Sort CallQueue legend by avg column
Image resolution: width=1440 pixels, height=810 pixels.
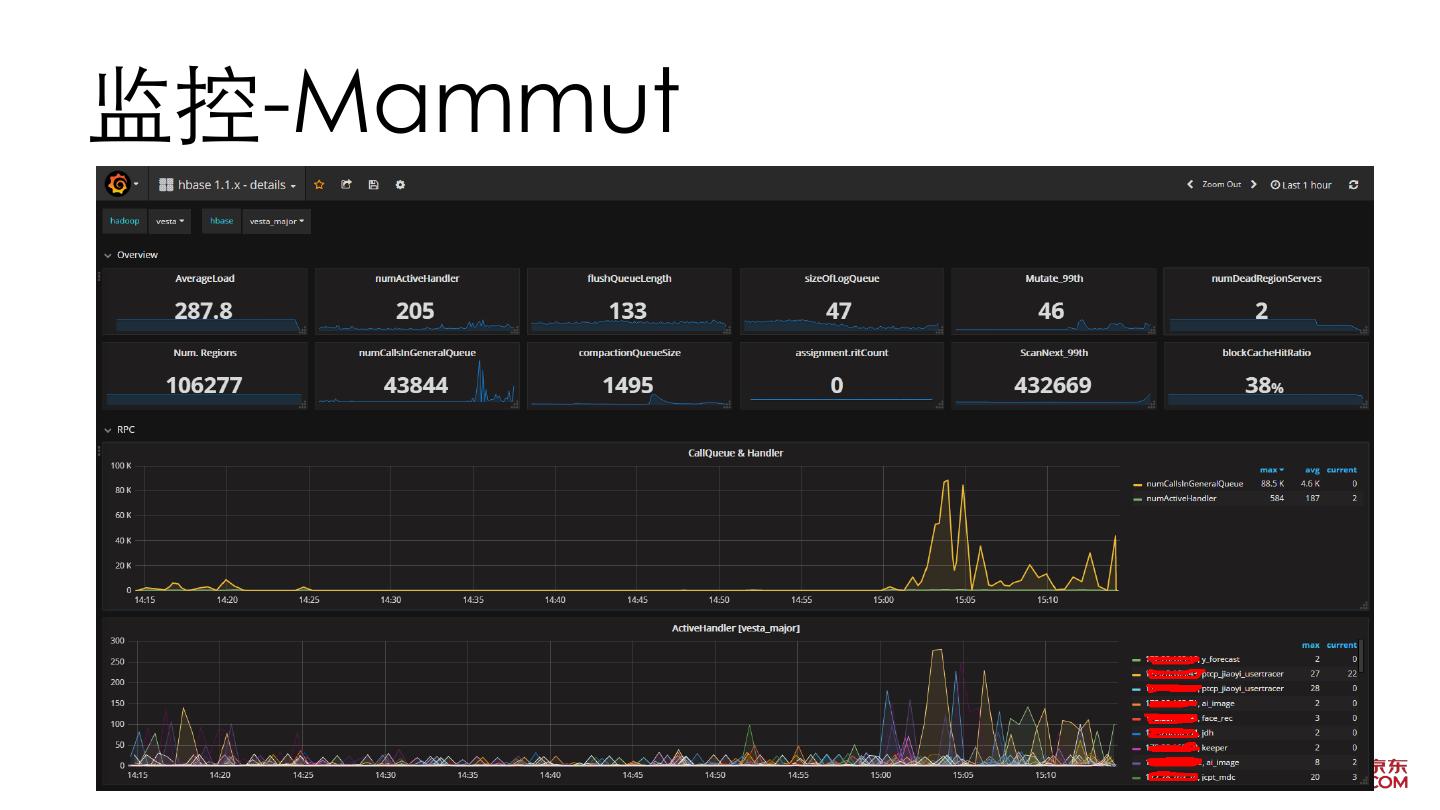tap(1312, 470)
